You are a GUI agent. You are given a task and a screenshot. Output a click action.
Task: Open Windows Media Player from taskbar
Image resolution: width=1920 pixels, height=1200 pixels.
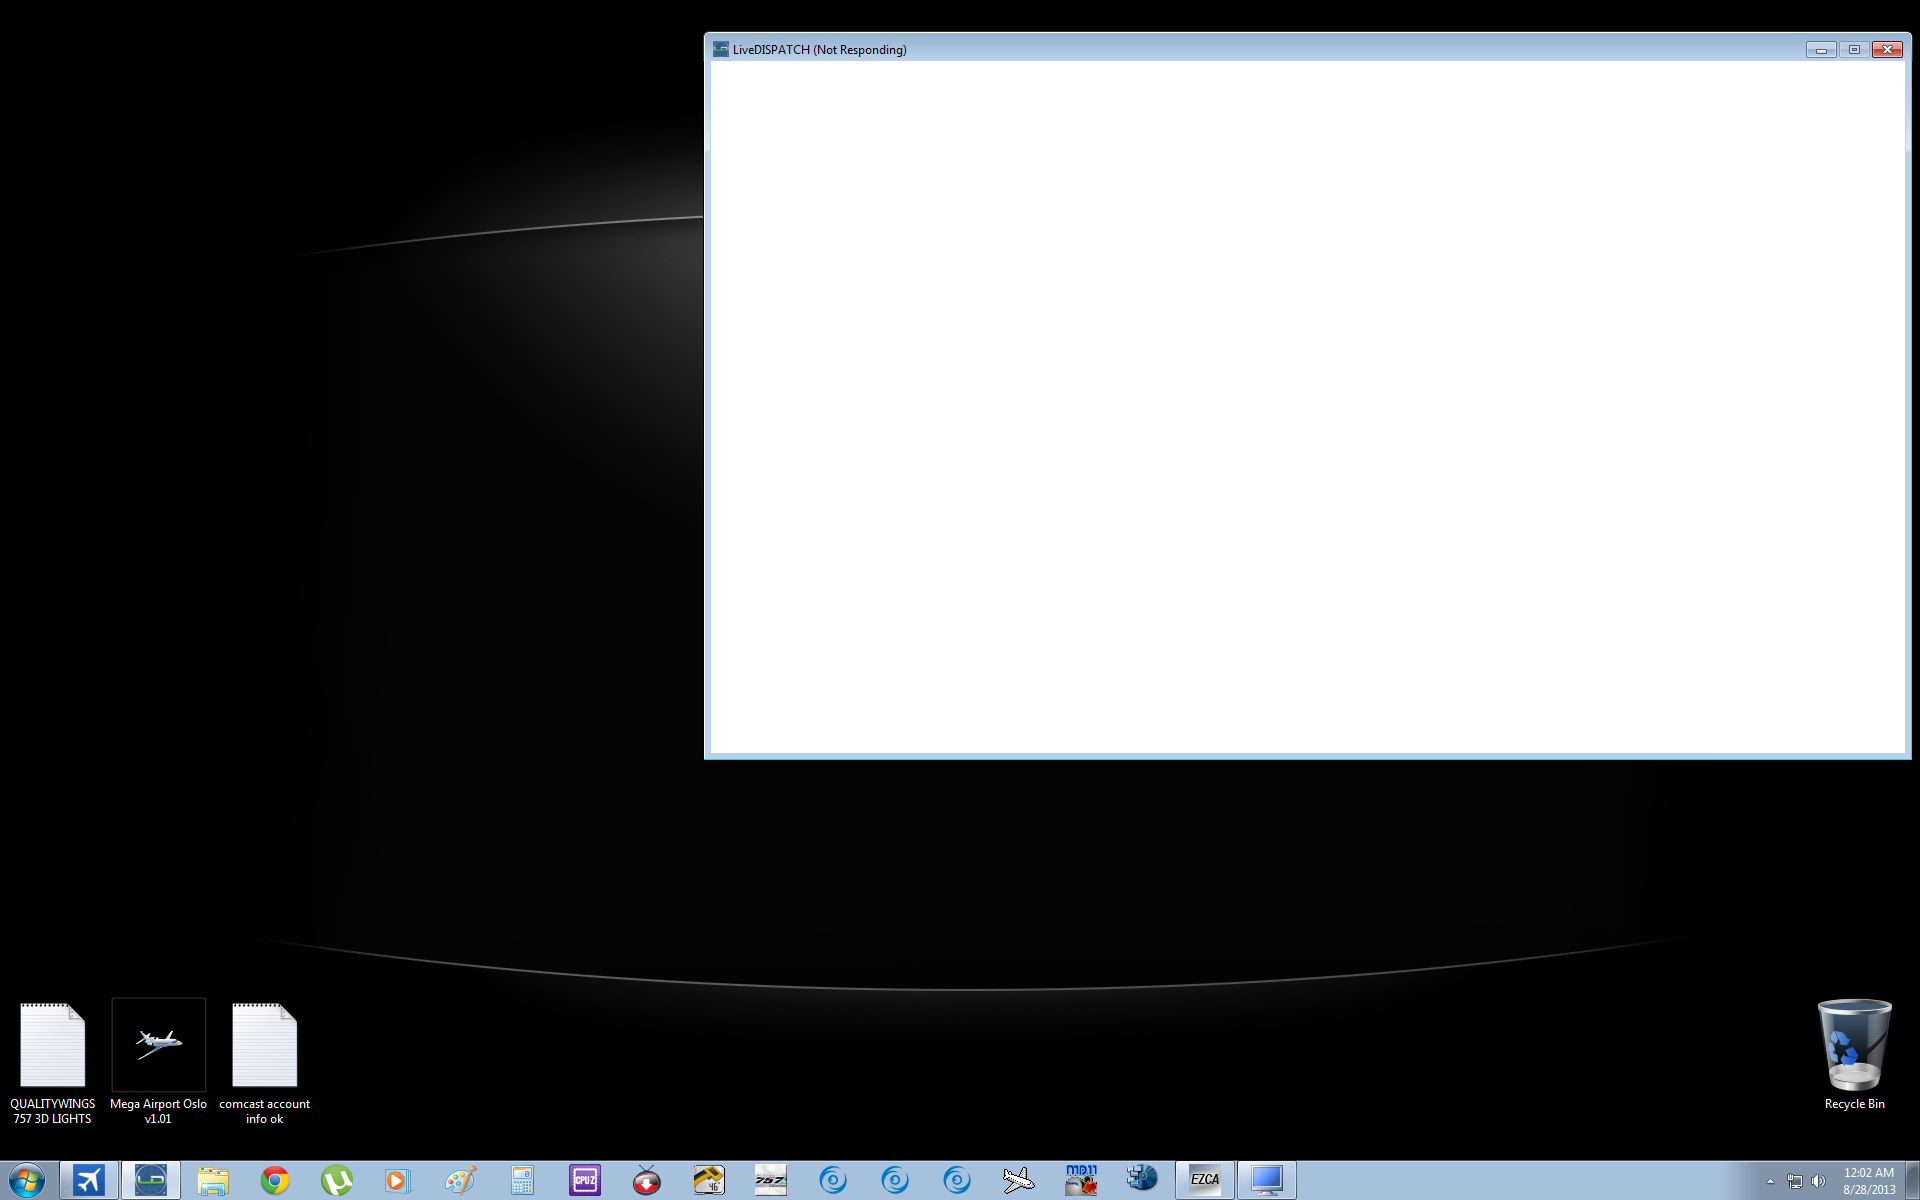398,1180
